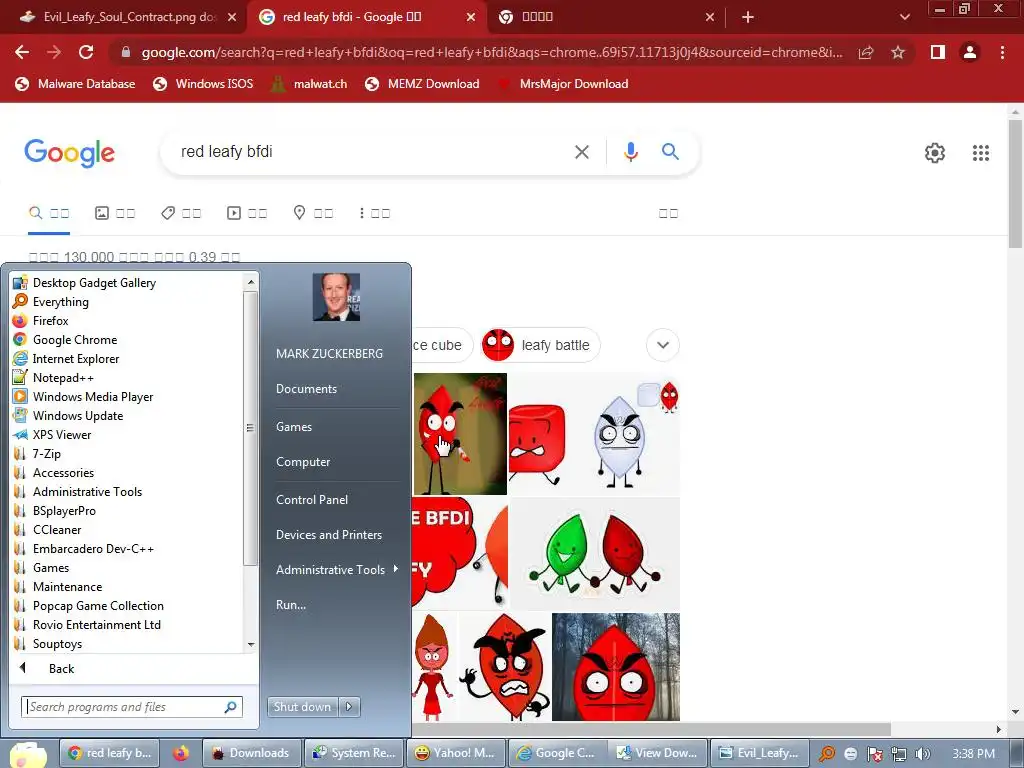Open Notepad++ from Start menu

[63, 377]
